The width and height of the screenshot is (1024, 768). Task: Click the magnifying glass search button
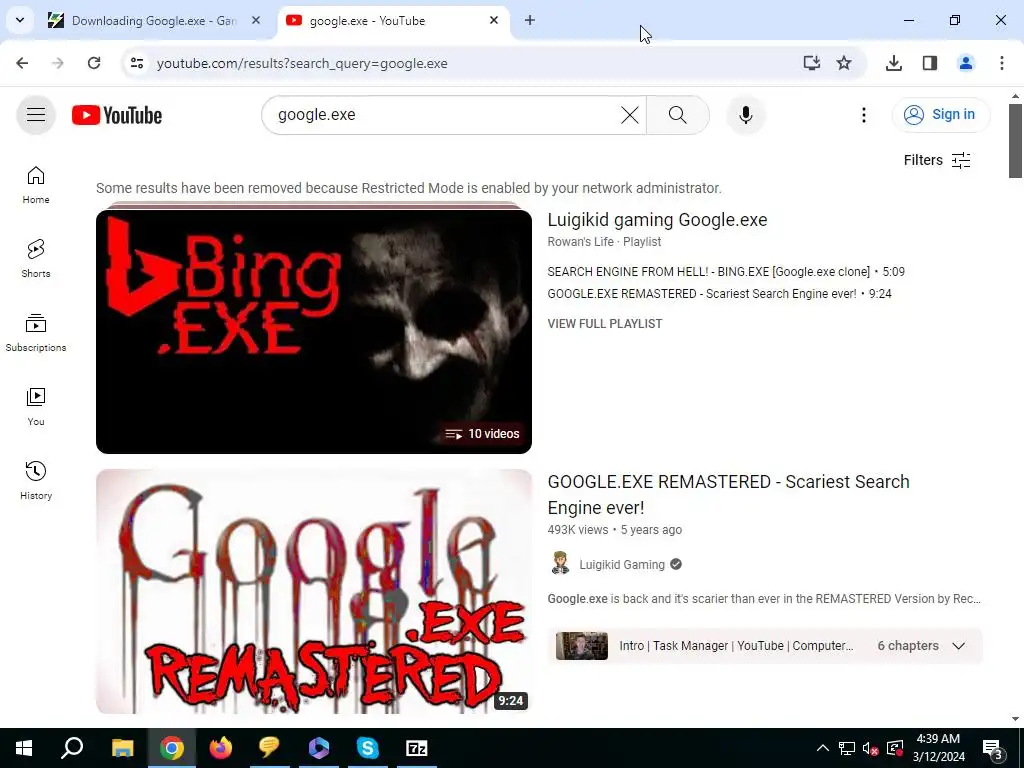678,115
